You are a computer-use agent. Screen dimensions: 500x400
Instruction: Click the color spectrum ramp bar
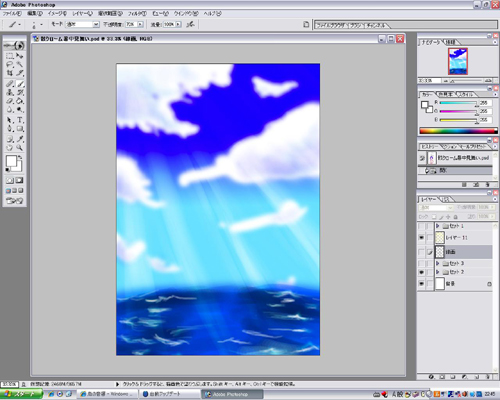[458, 131]
